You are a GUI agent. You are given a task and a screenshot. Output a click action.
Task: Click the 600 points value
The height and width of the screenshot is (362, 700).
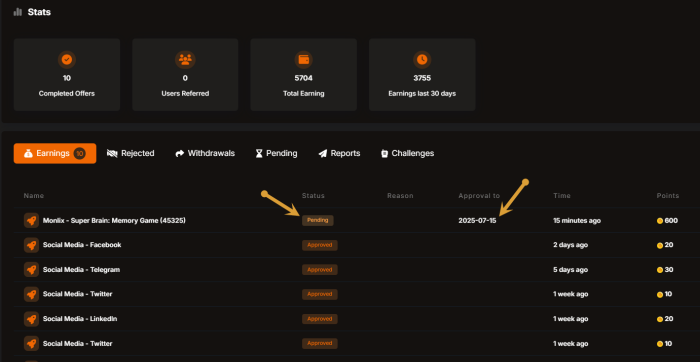(671, 221)
